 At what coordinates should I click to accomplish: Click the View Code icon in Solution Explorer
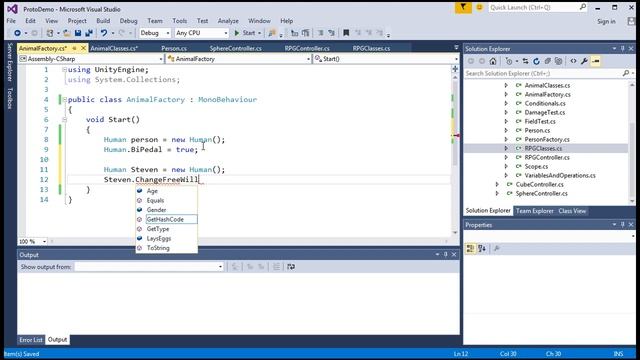pos(573,61)
